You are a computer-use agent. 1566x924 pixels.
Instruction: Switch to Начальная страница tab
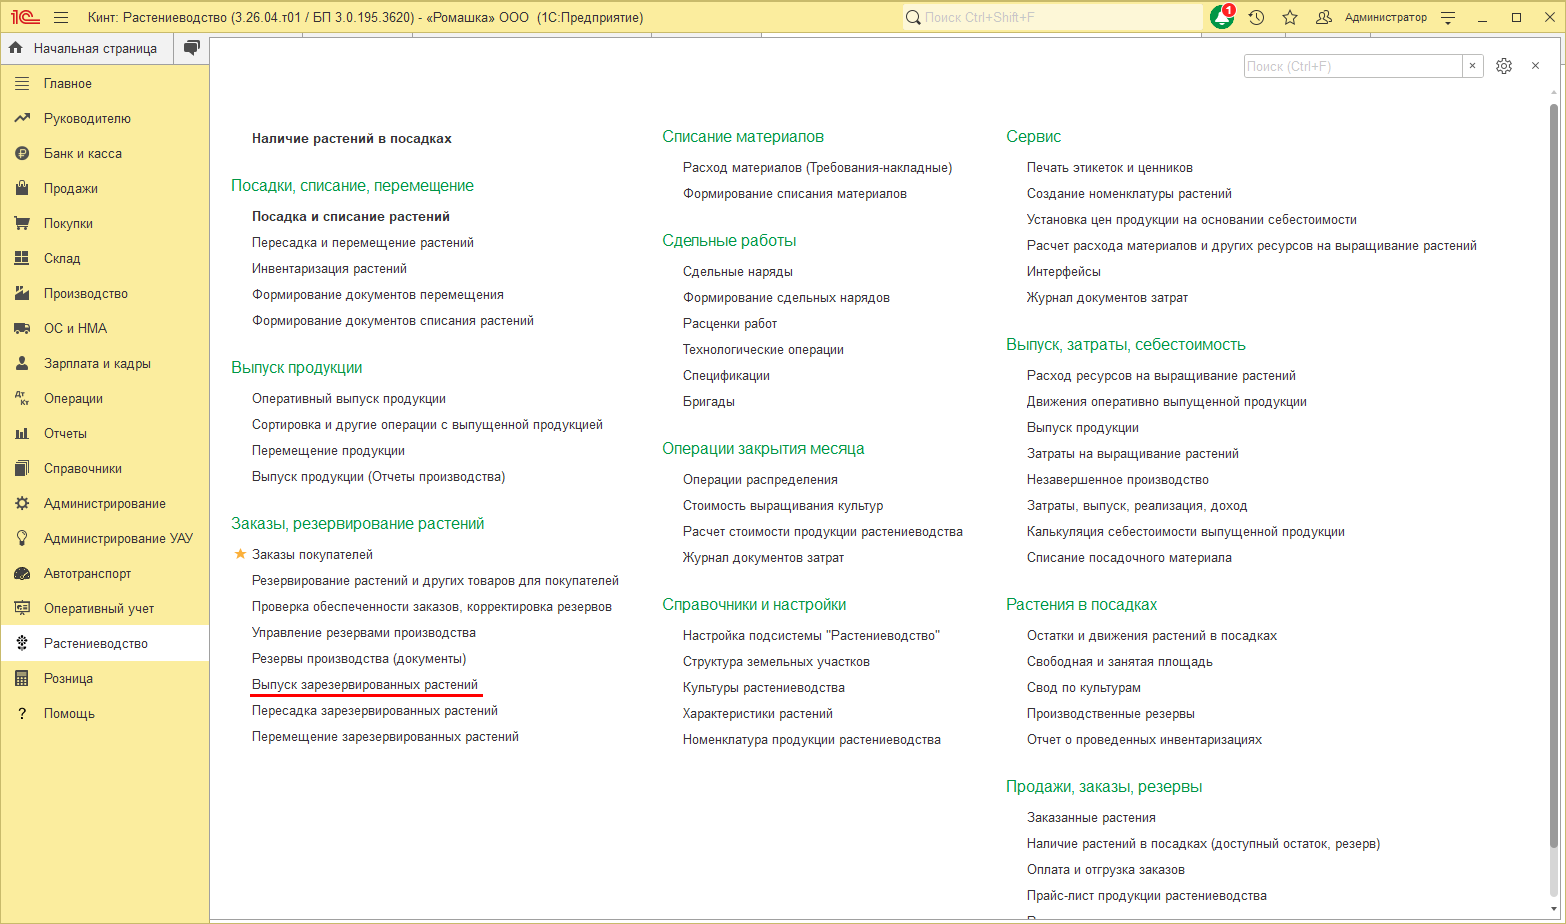(x=87, y=48)
